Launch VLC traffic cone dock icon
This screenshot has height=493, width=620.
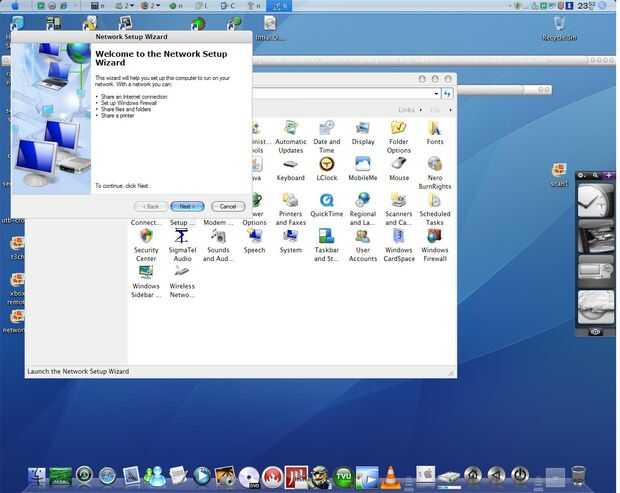(x=390, y=477)
